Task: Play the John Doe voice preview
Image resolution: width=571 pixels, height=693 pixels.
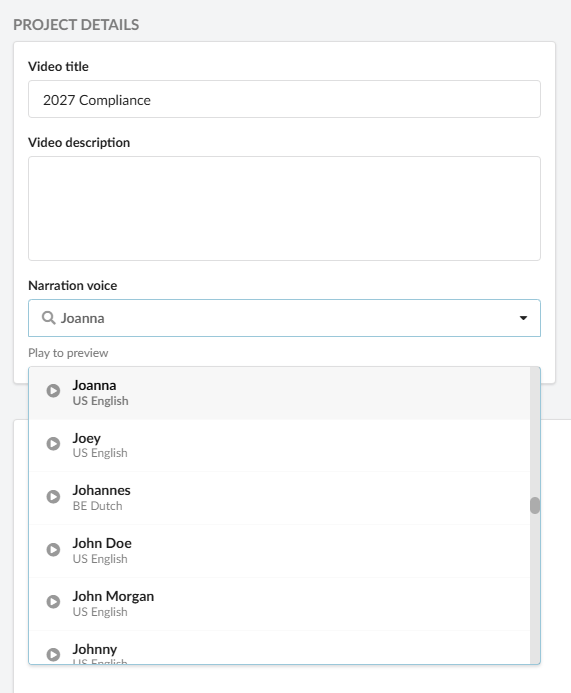Action: point(53,549)
